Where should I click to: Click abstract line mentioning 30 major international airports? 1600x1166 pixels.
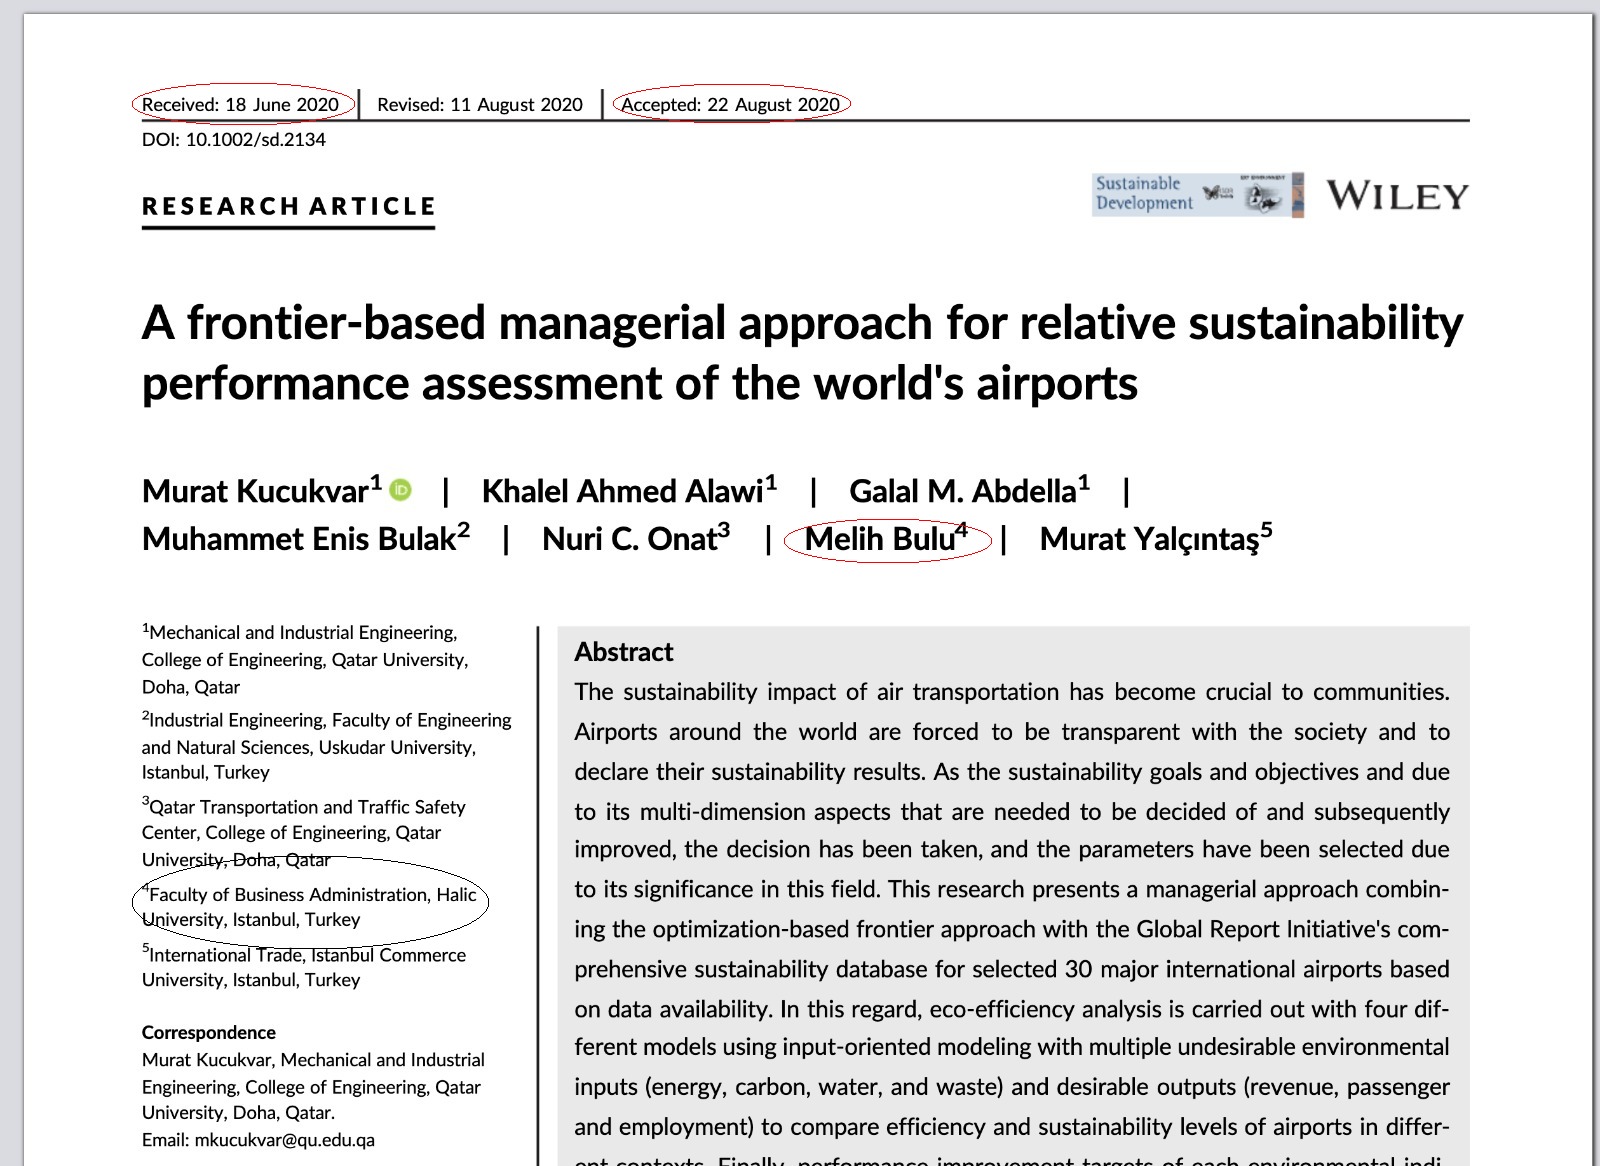pos(1012,970)
